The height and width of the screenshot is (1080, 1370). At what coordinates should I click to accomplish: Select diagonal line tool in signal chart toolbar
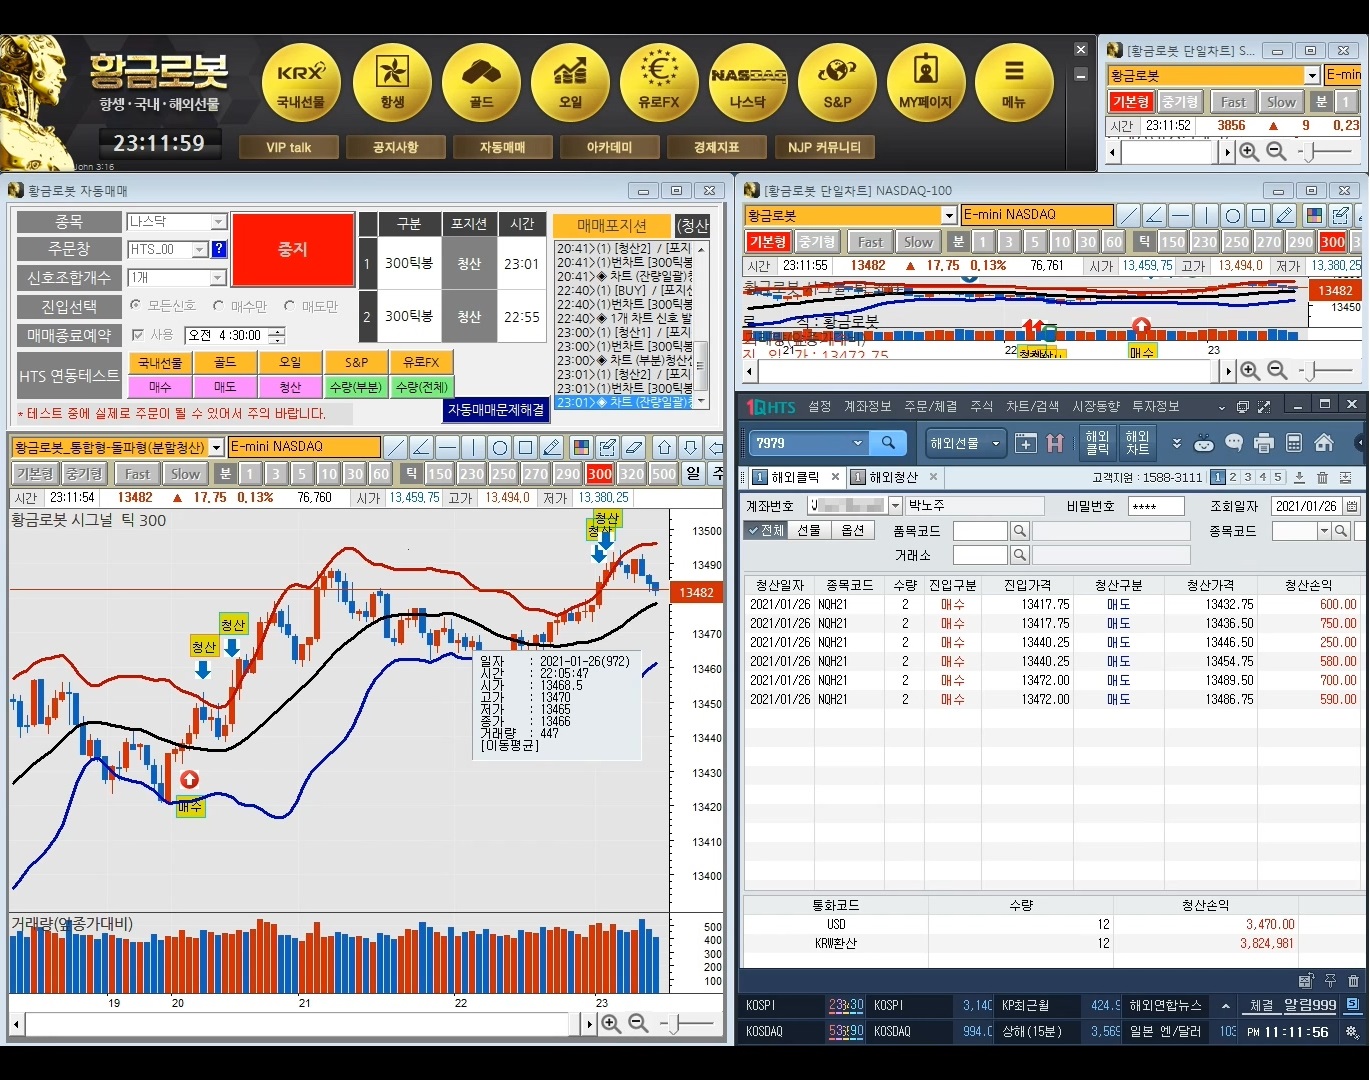396,447
